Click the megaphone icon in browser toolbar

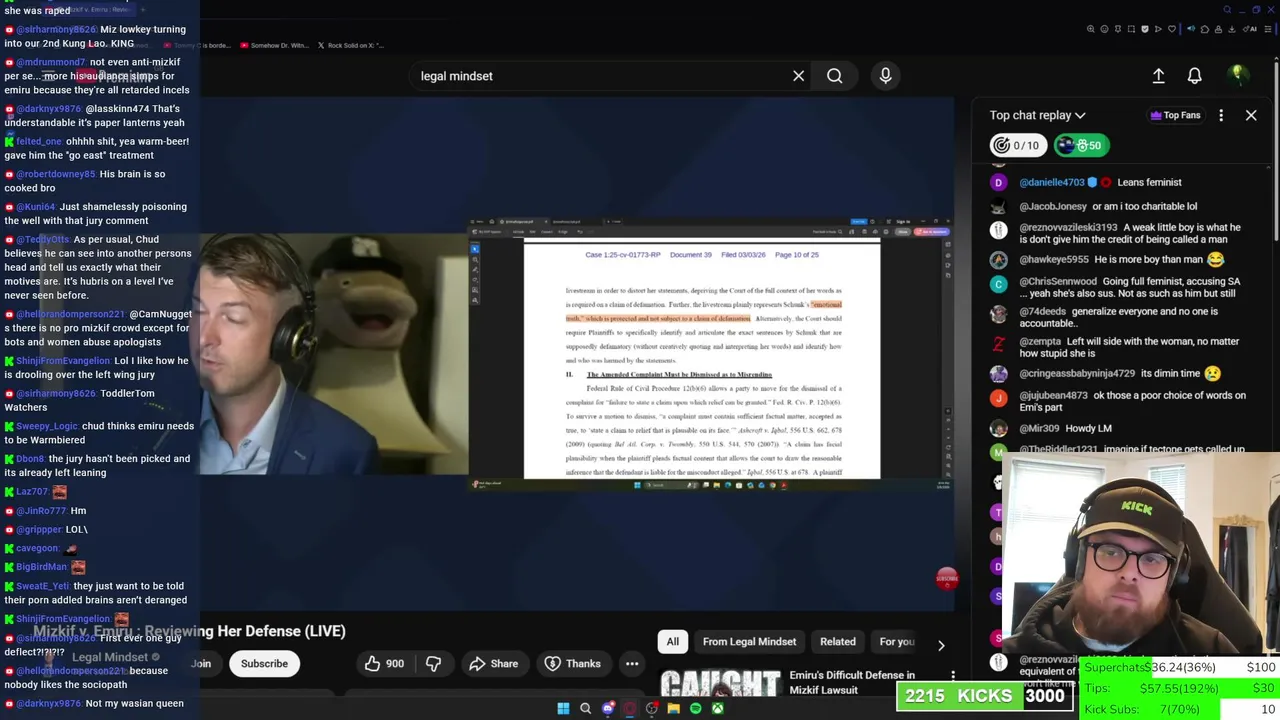point(1191,29)
